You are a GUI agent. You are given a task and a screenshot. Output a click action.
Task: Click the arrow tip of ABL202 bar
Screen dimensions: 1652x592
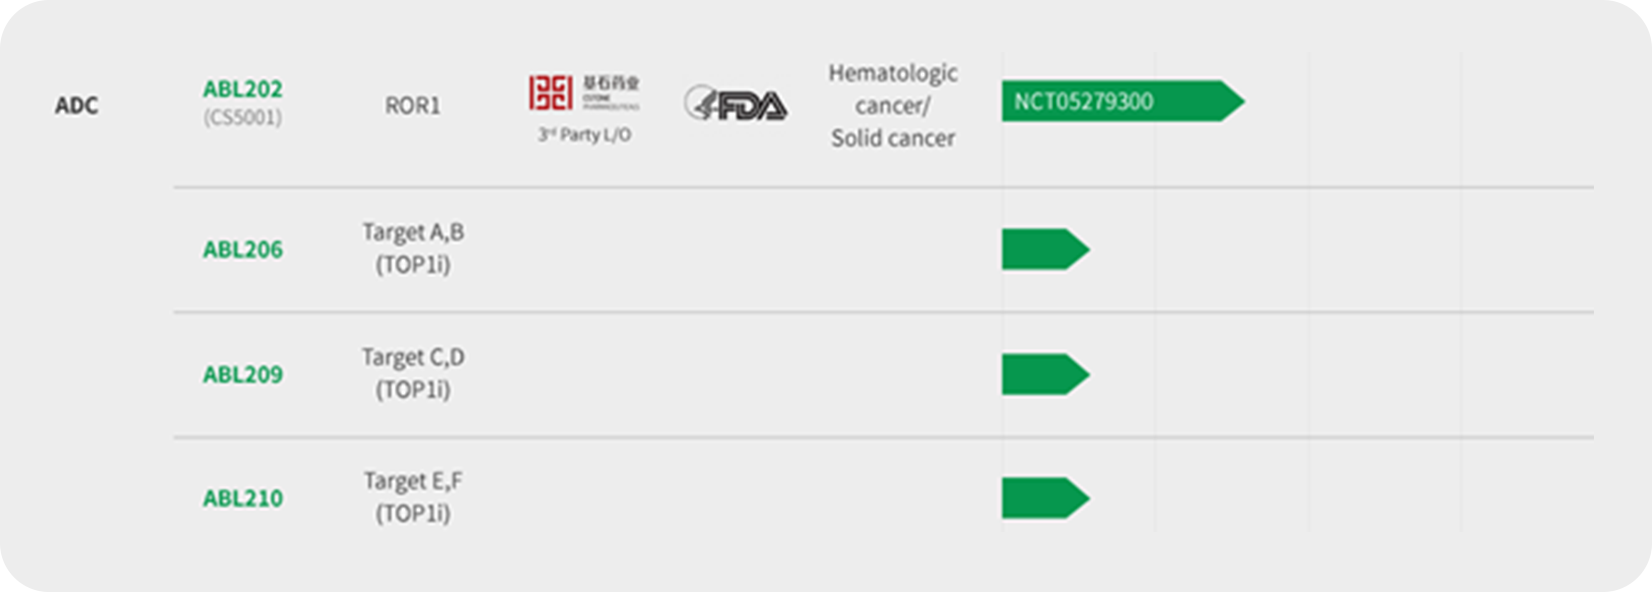pos(1232,101)
